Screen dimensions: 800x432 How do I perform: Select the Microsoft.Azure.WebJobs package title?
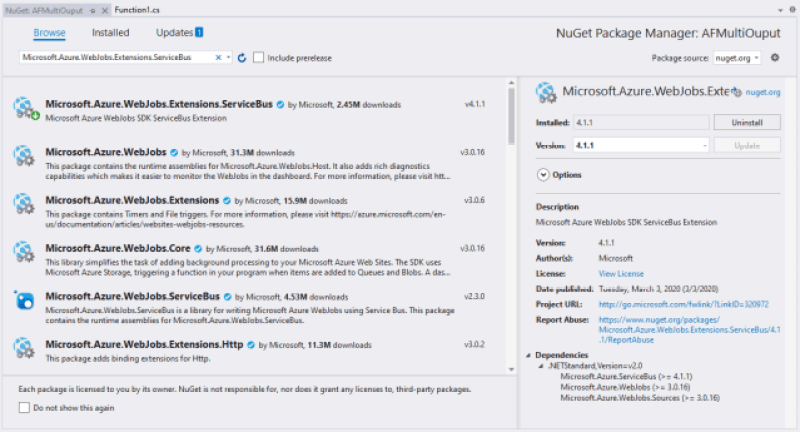pyautogui.click(x=106, y=152)
